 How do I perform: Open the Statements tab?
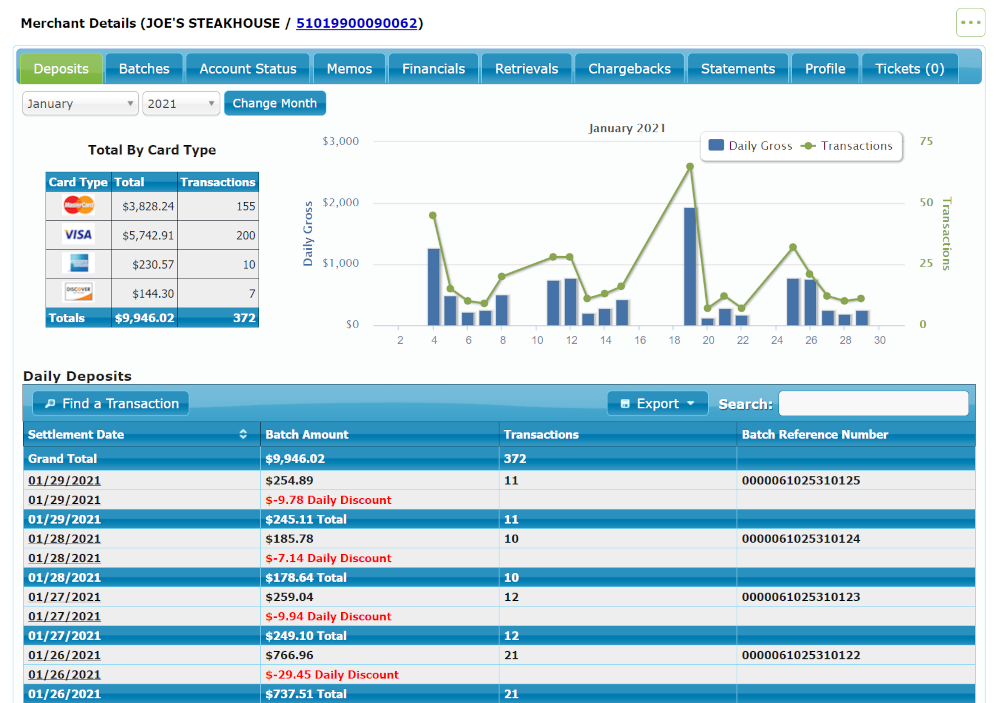(738, 68)
